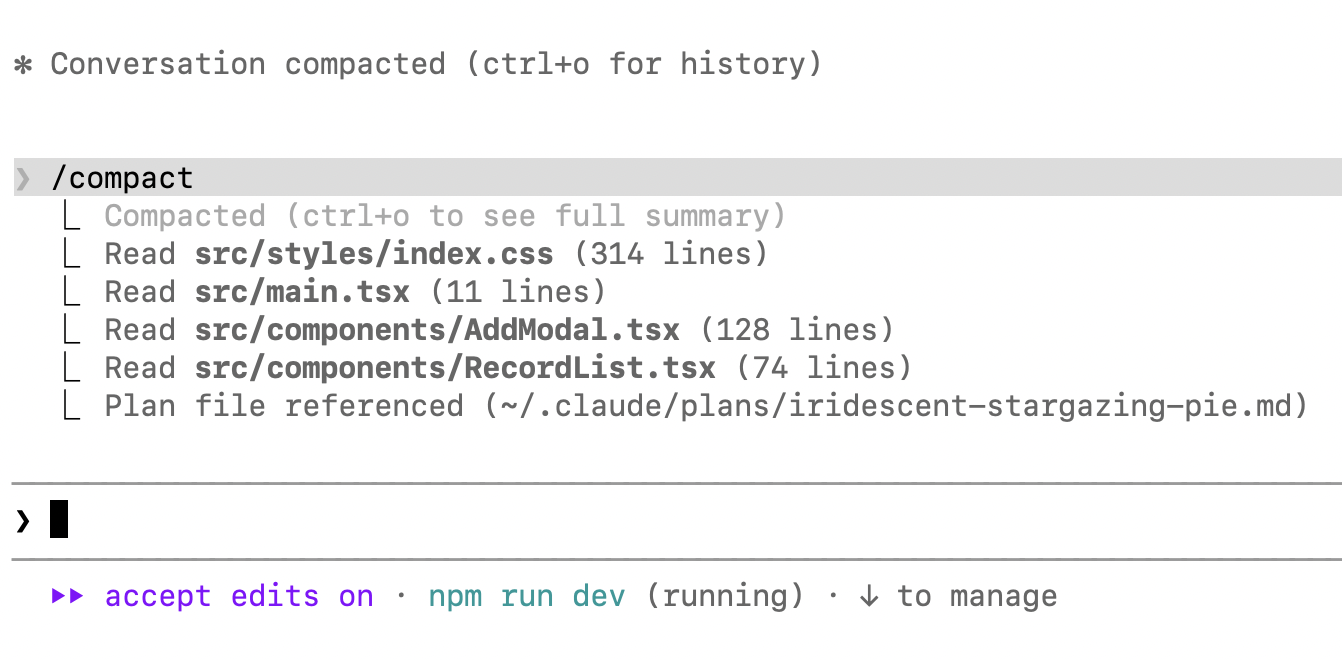Click the input prompt chevron
The height and width of the screenshot is (660, 1342).
(23, 520)
